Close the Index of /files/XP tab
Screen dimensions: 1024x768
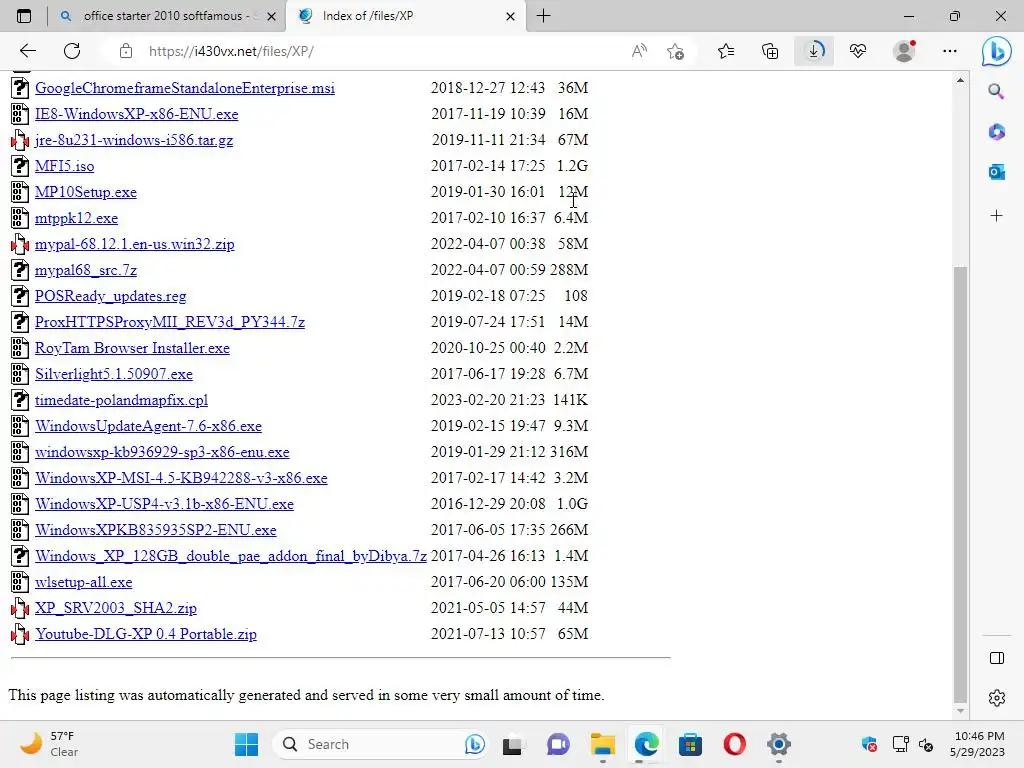[511, 16]
